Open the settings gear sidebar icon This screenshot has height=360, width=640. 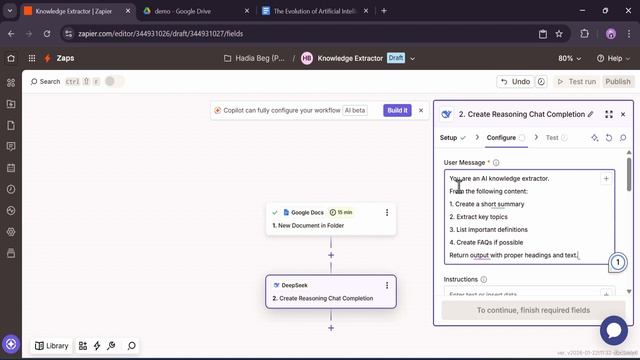(x=11, y=232)
